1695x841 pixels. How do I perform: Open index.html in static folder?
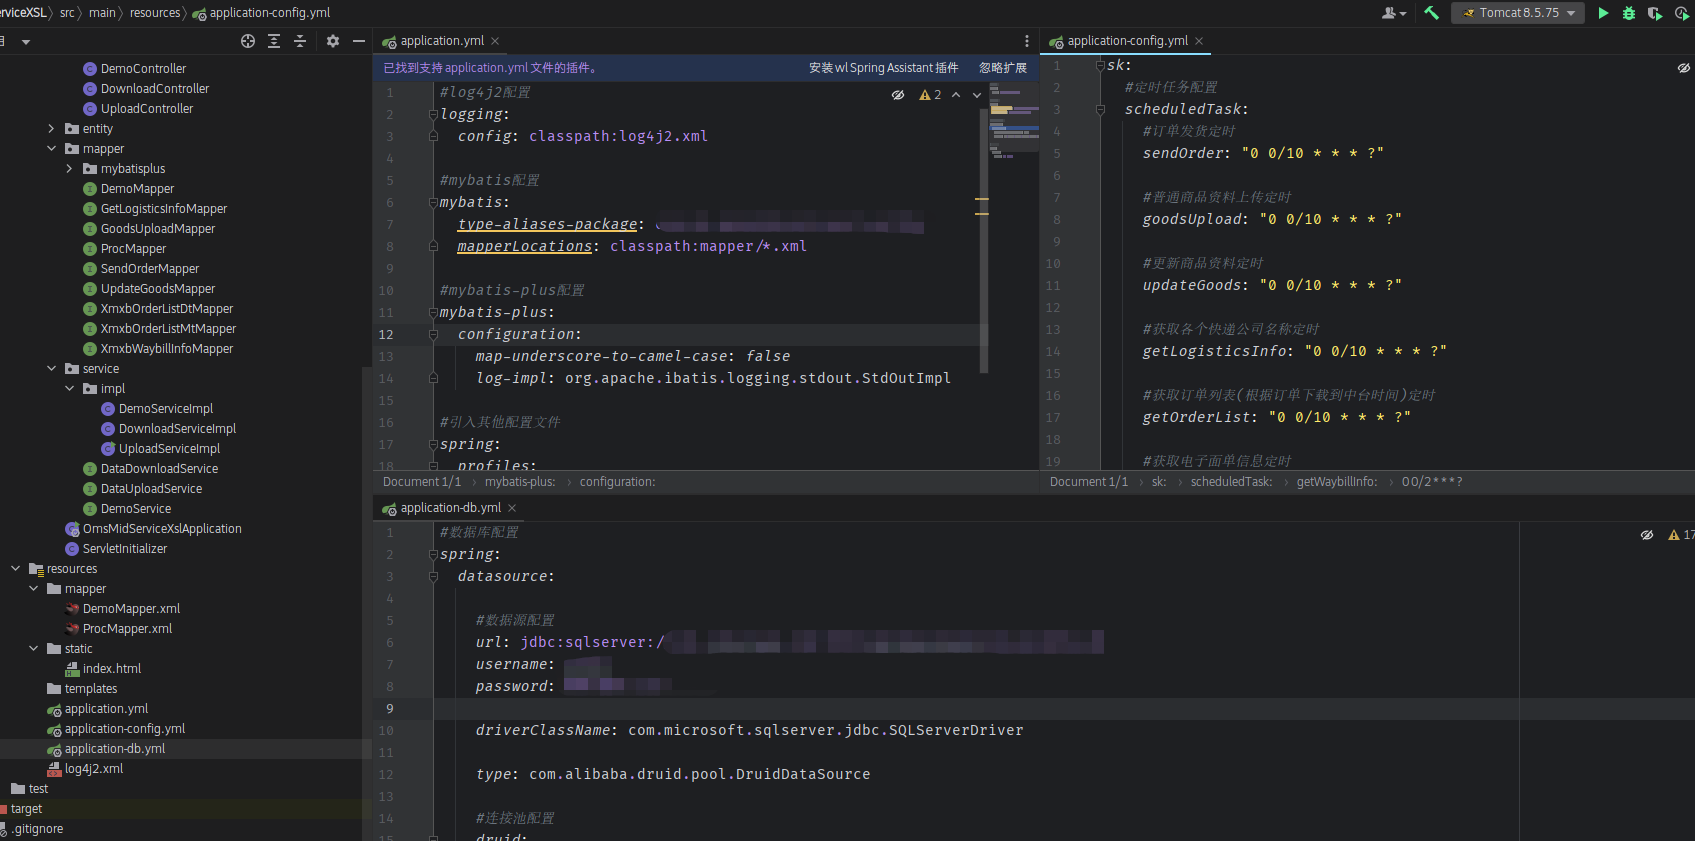tap(111, 669)
